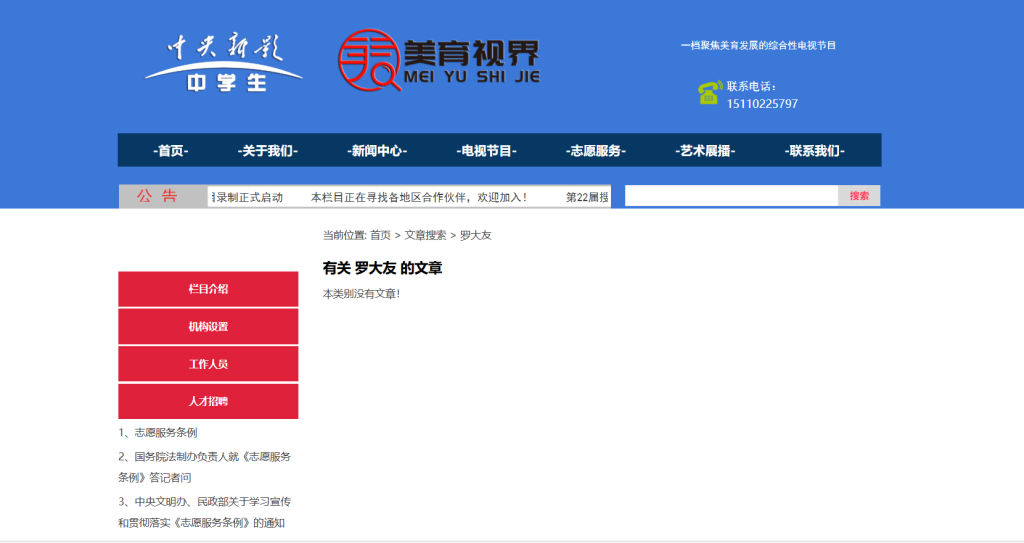The height and width of the screenshot is (543, 1024).
Task: Open the 志愿服务 menu item
Action: tap(596, 151)
